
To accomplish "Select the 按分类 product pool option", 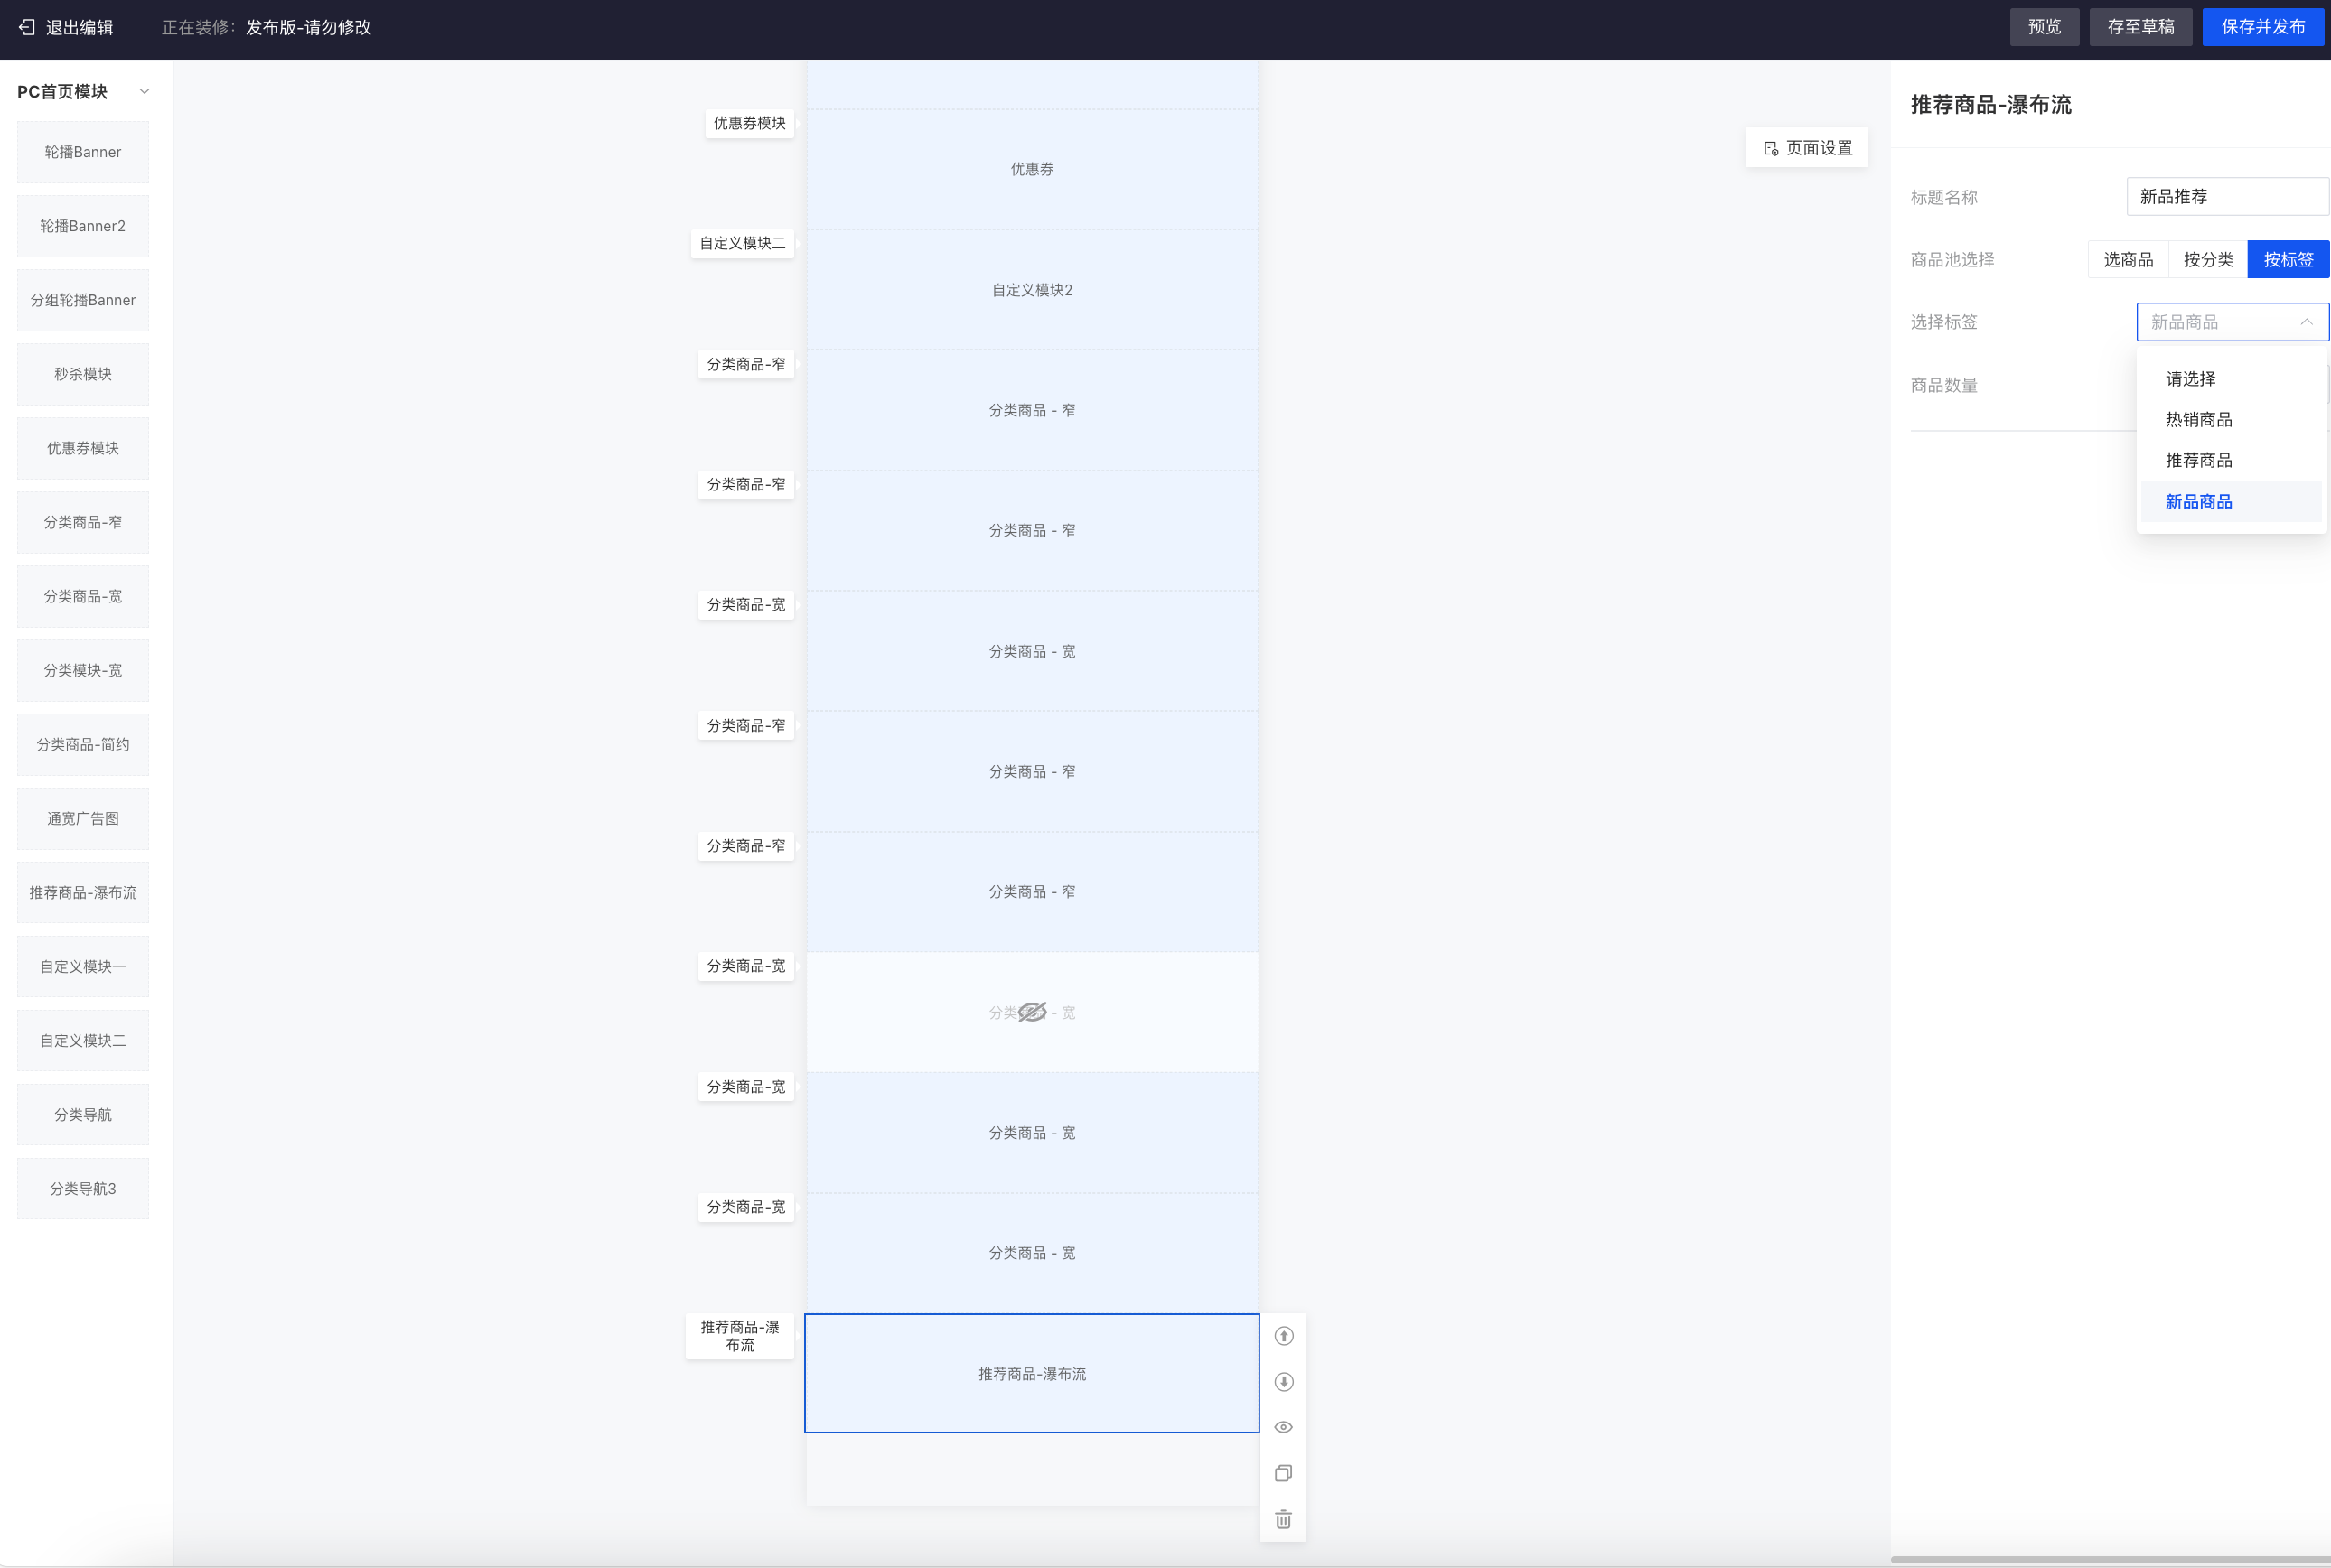I will click(x=2208, y=259).
